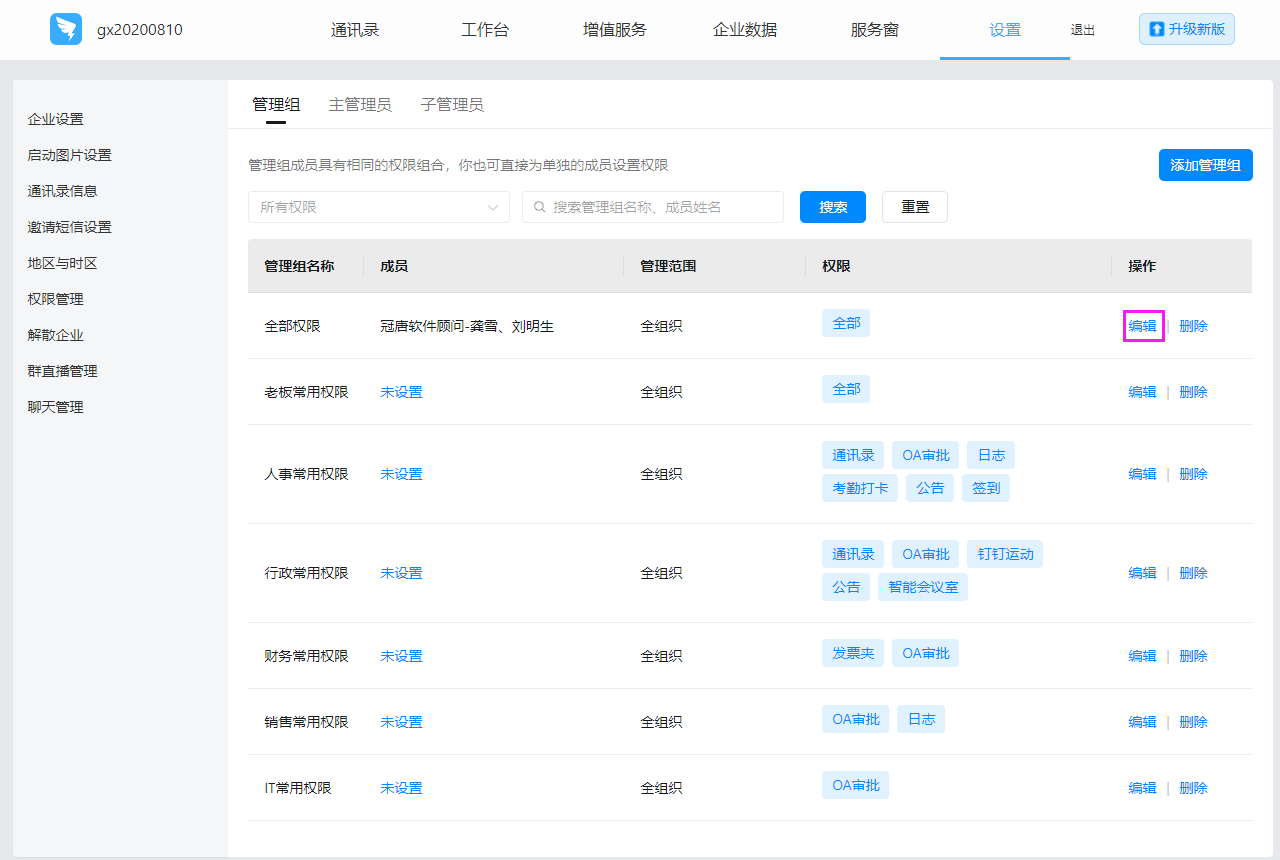
Task: Edit the 人事常用权限 group
Action: 1143,474
